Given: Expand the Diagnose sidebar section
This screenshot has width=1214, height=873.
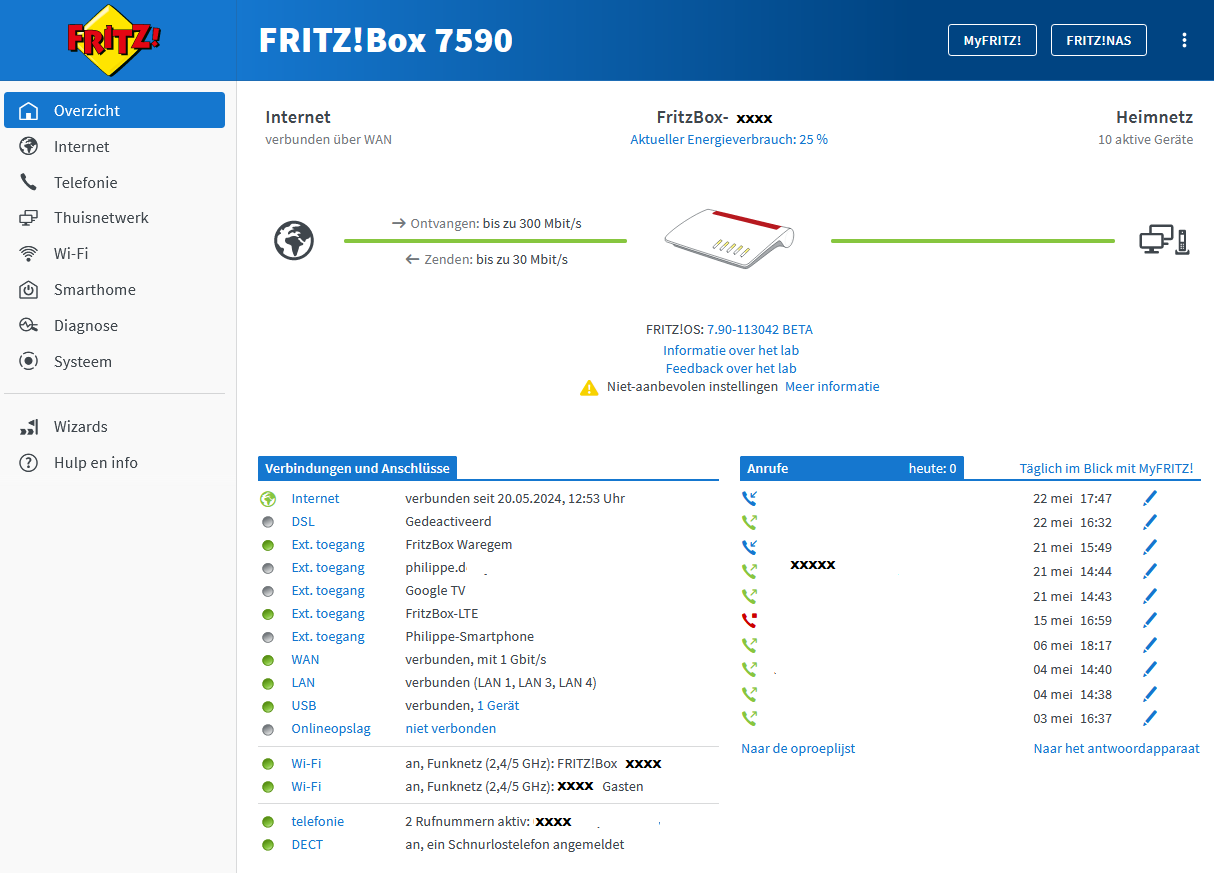Looking at the screenshot, I should tap(85, 326).
